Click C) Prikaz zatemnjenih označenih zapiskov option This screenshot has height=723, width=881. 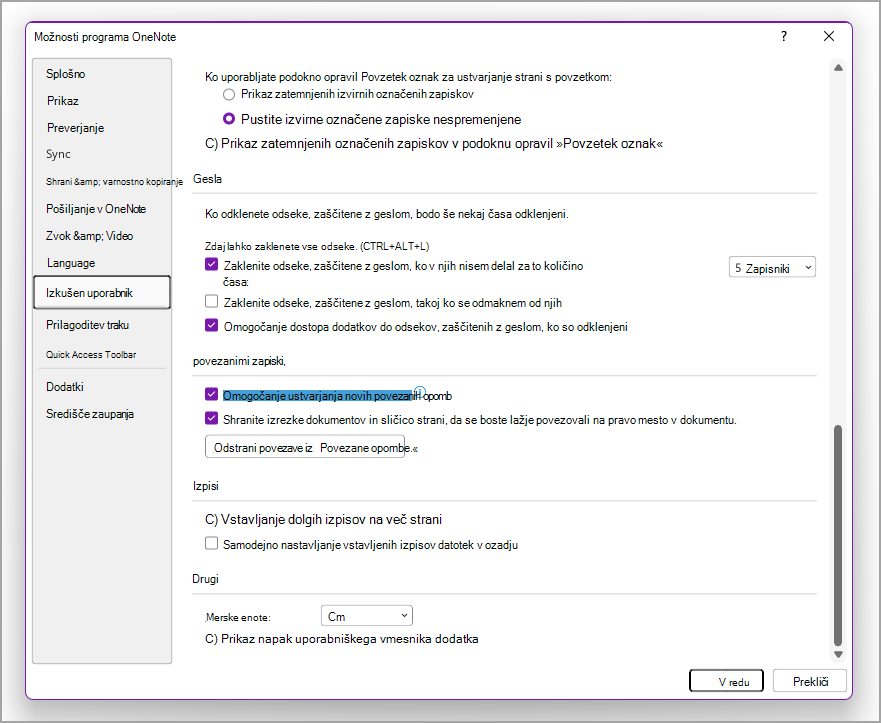tap(434, 143)
